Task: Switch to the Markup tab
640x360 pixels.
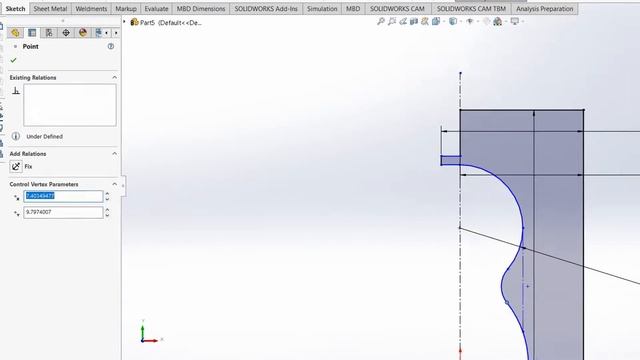Action: pos(126,9)
